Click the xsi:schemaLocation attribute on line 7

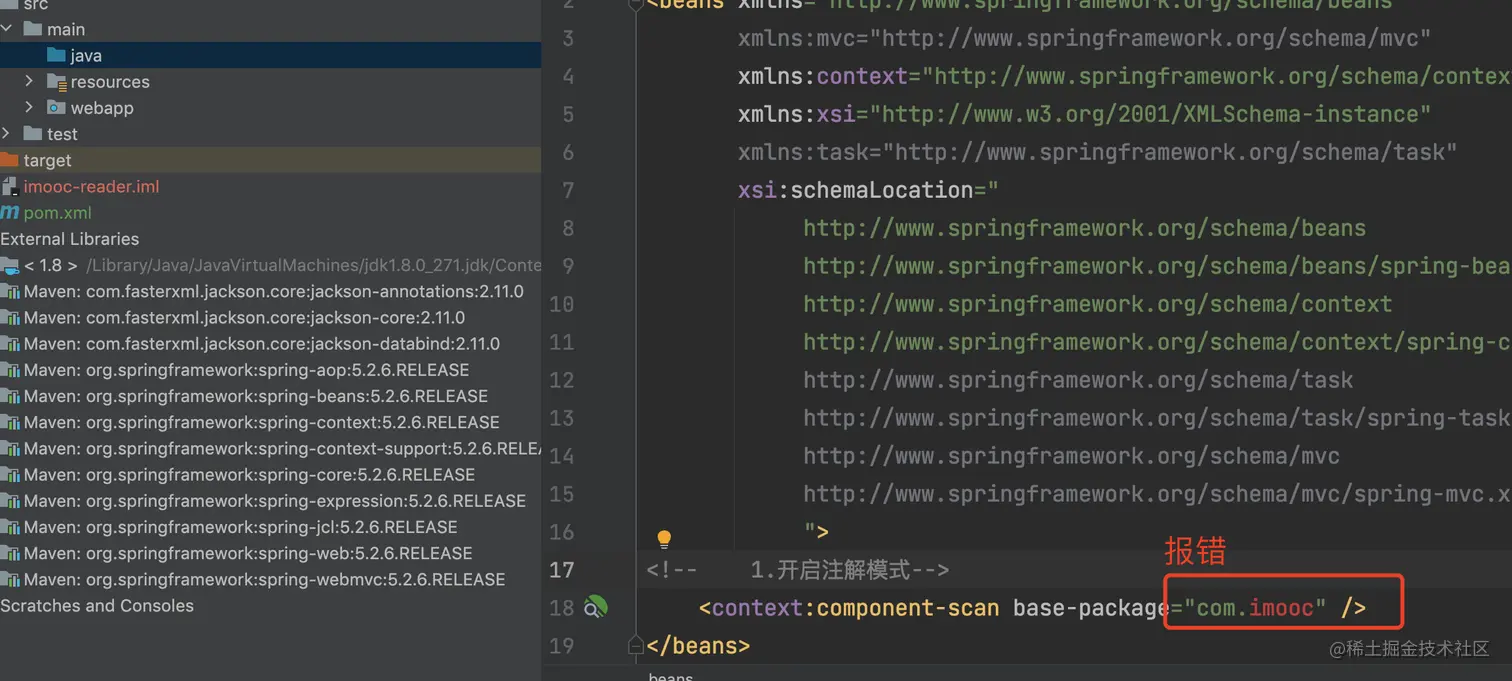pos(855,190)
